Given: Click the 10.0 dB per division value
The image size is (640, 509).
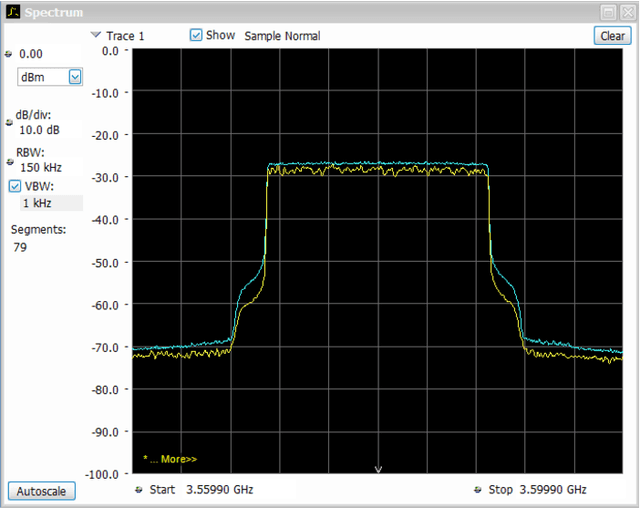Looking at the screenshot, I should 39,129.
